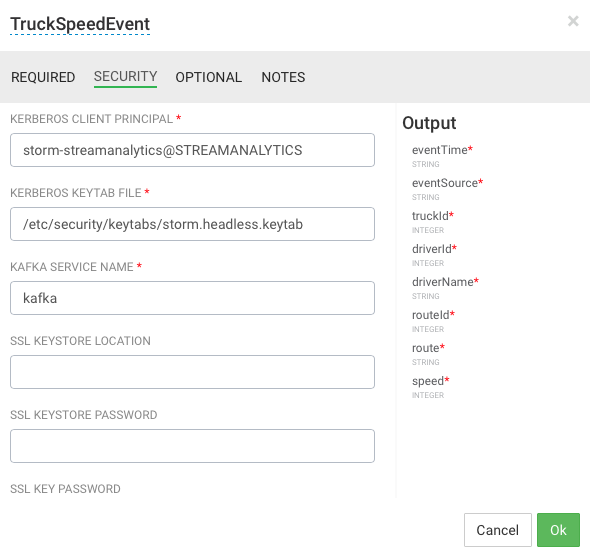Focus the SSL Keystore Password input

click(192, 446)
